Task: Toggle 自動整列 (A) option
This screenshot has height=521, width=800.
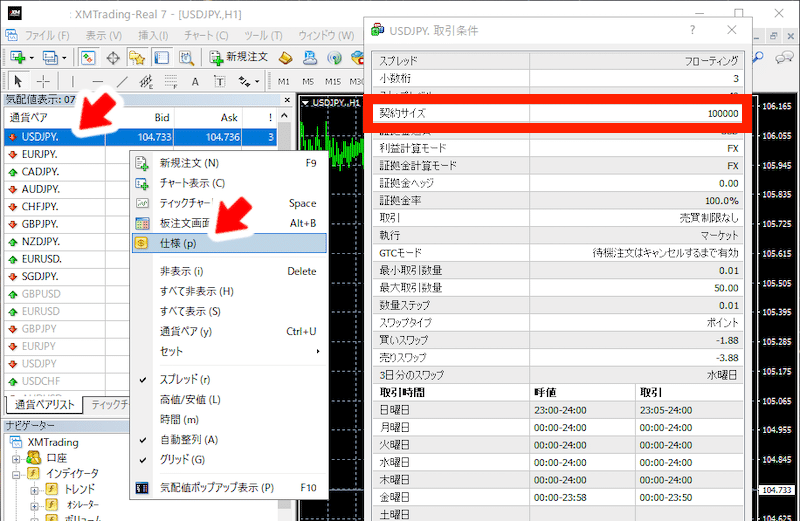Action: click(x=143, y=440)
